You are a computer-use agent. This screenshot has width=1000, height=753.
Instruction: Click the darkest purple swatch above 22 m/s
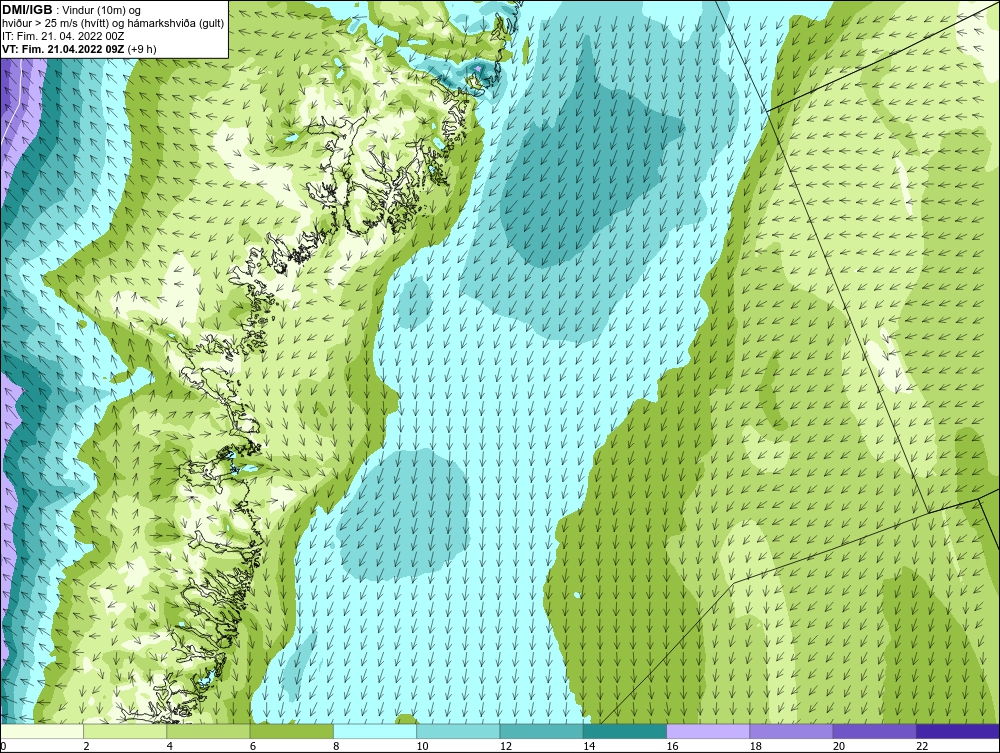pos(958,731)
